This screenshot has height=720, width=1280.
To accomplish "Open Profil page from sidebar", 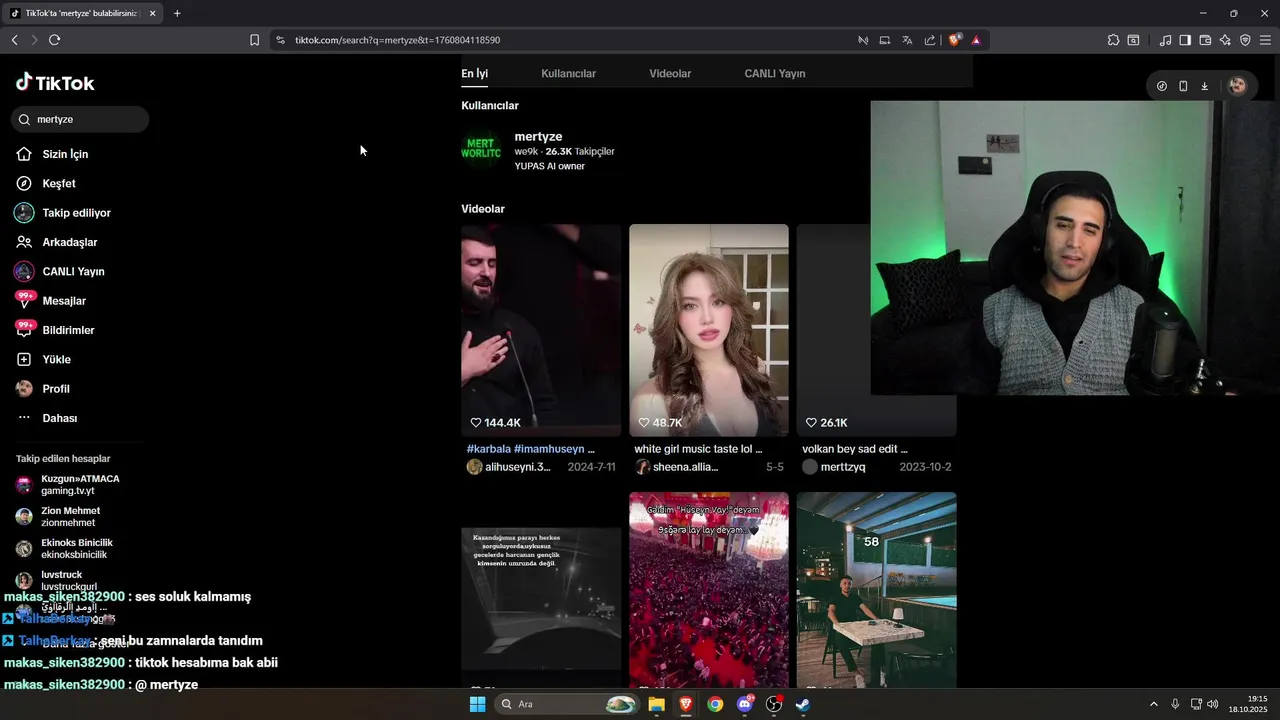I will [55, 389].
